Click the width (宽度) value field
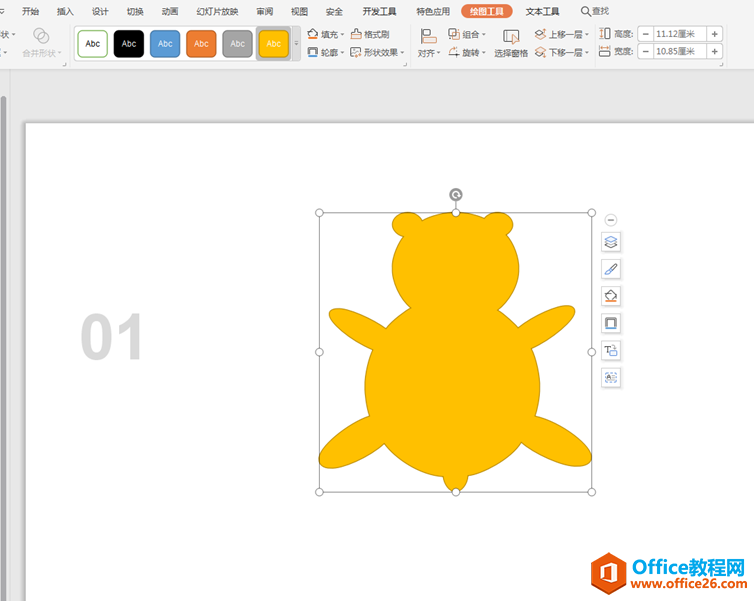 tap(679, 51)
